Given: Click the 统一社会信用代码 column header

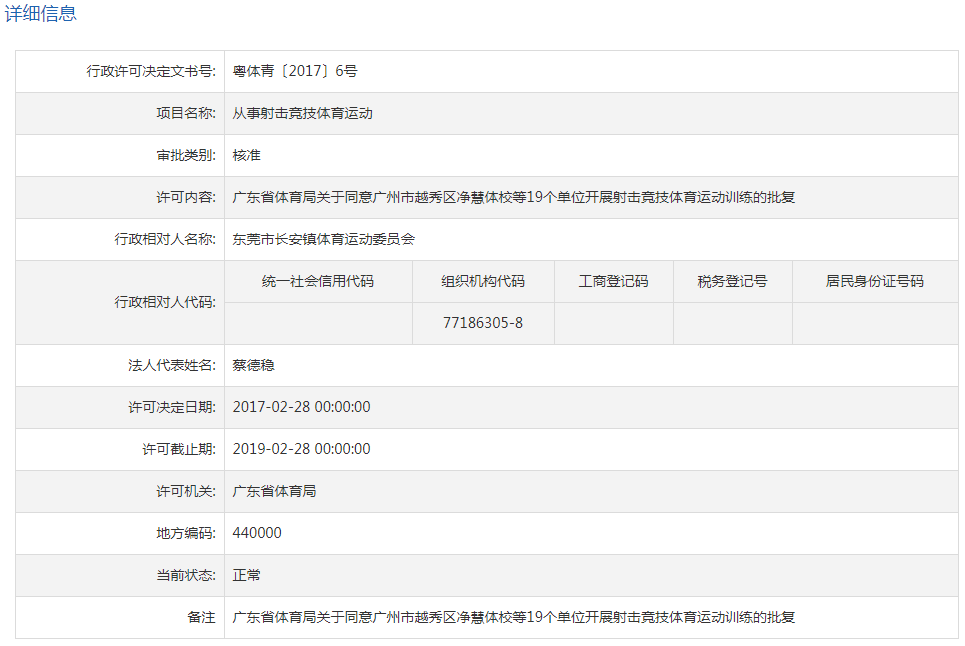Looking at the screenshot, I should pyautogui.click(x=318, y=282).
